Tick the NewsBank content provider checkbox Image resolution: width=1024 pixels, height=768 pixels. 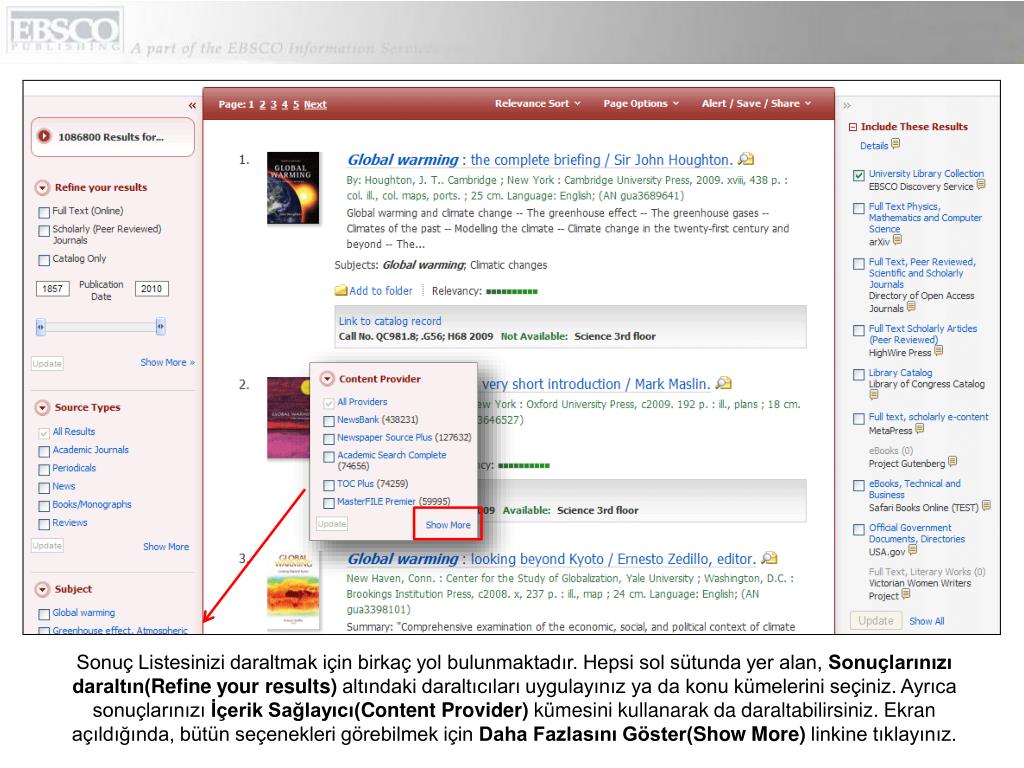point(329,421)
